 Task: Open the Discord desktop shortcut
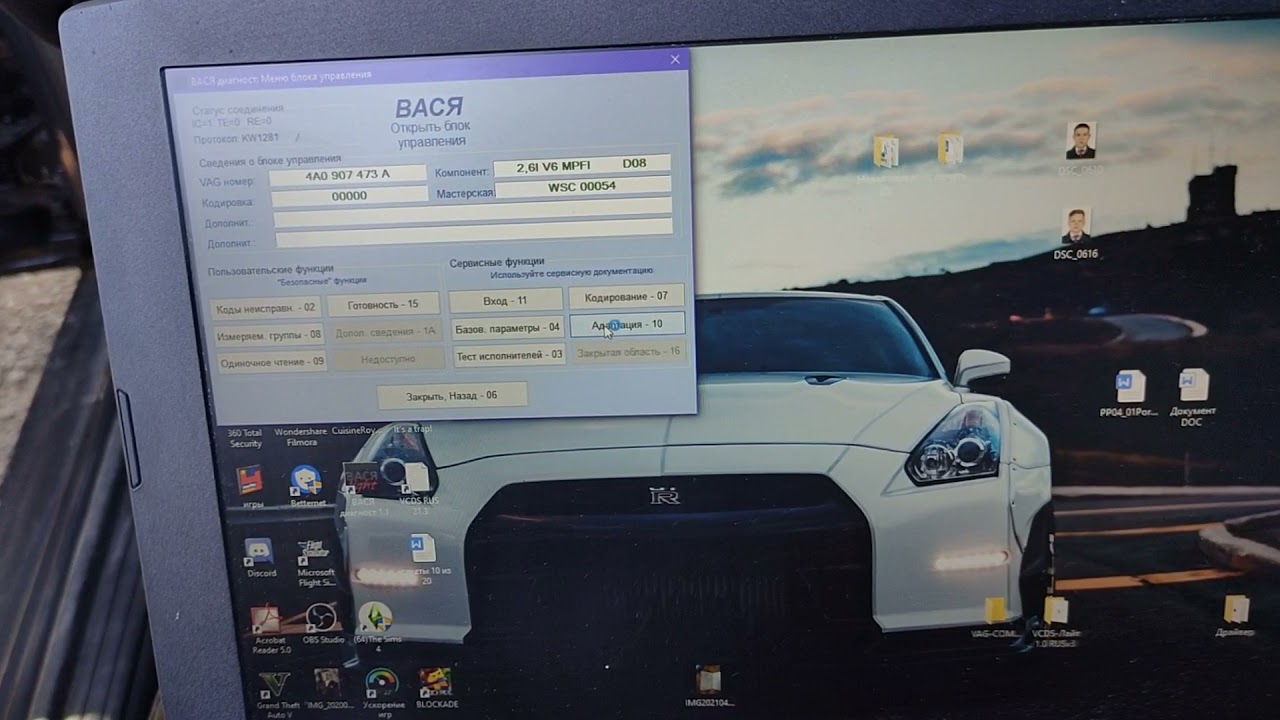click(x=260, y=555)
